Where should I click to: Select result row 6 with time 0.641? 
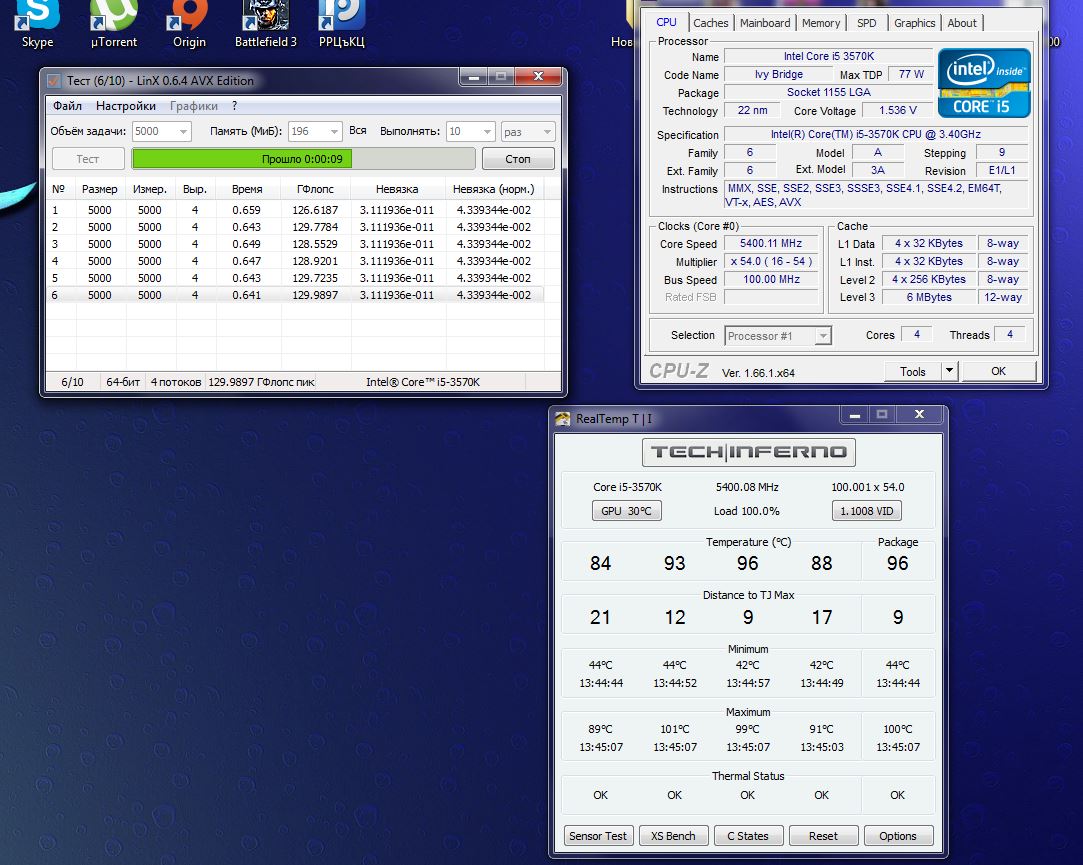pos(296,295)
